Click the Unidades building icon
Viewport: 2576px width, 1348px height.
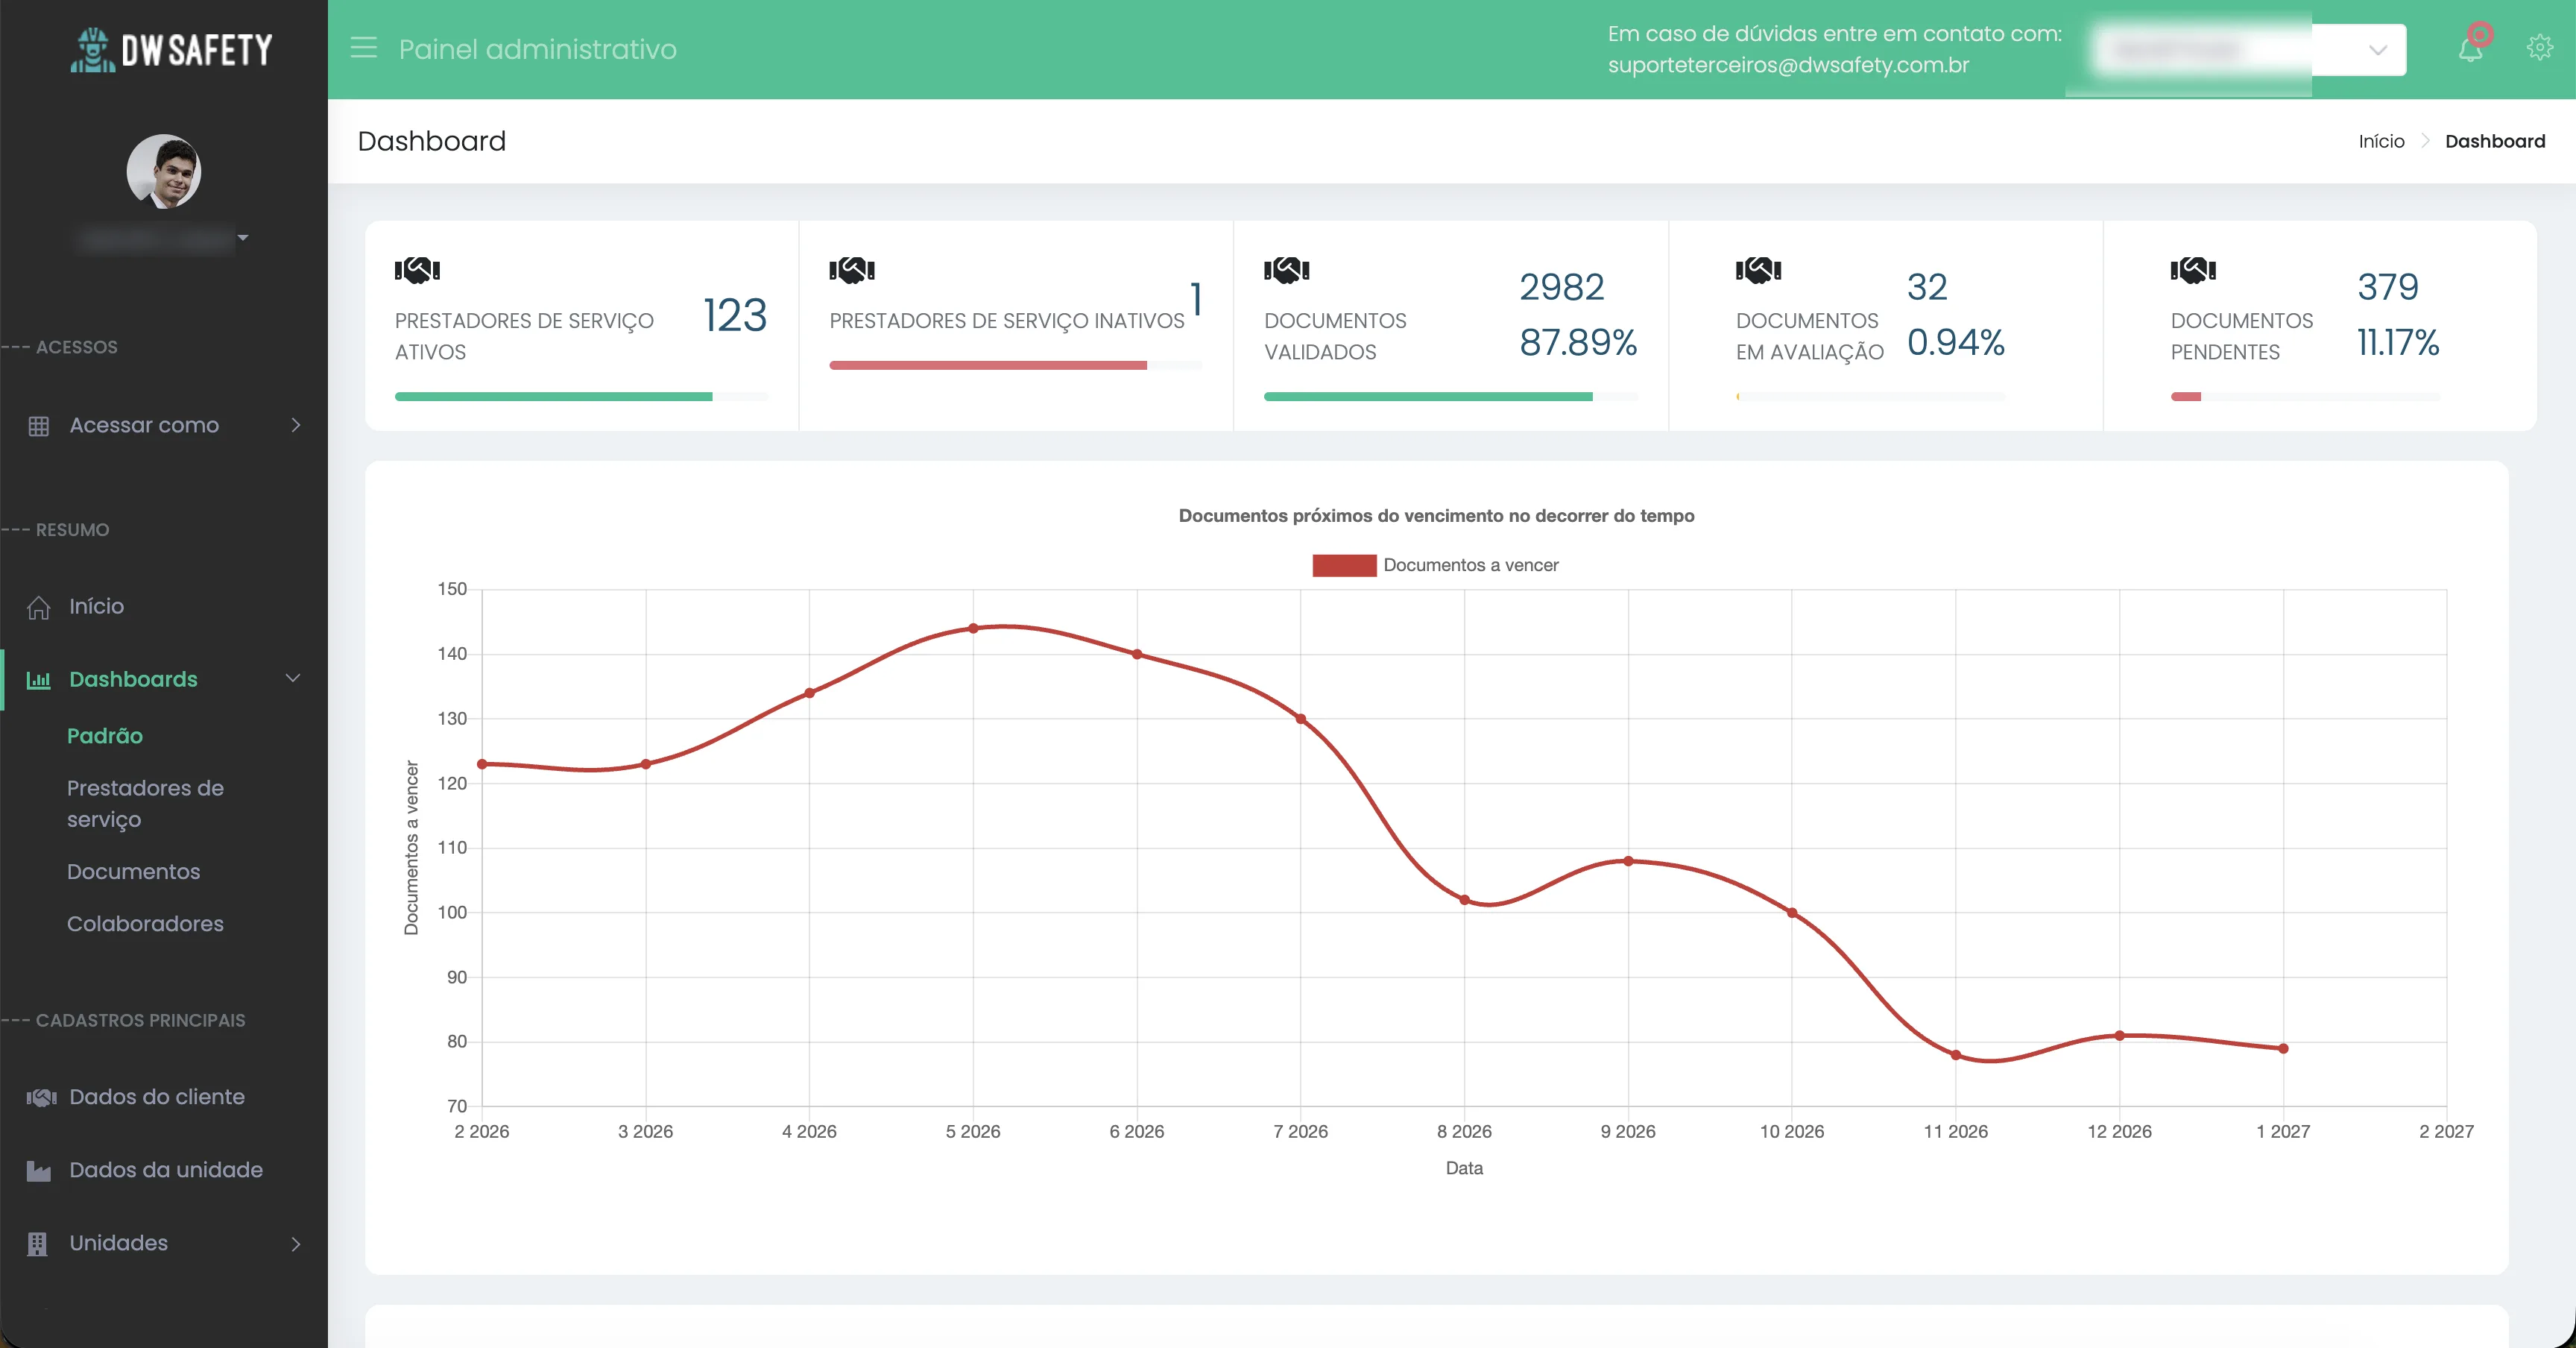point(38,1243)
